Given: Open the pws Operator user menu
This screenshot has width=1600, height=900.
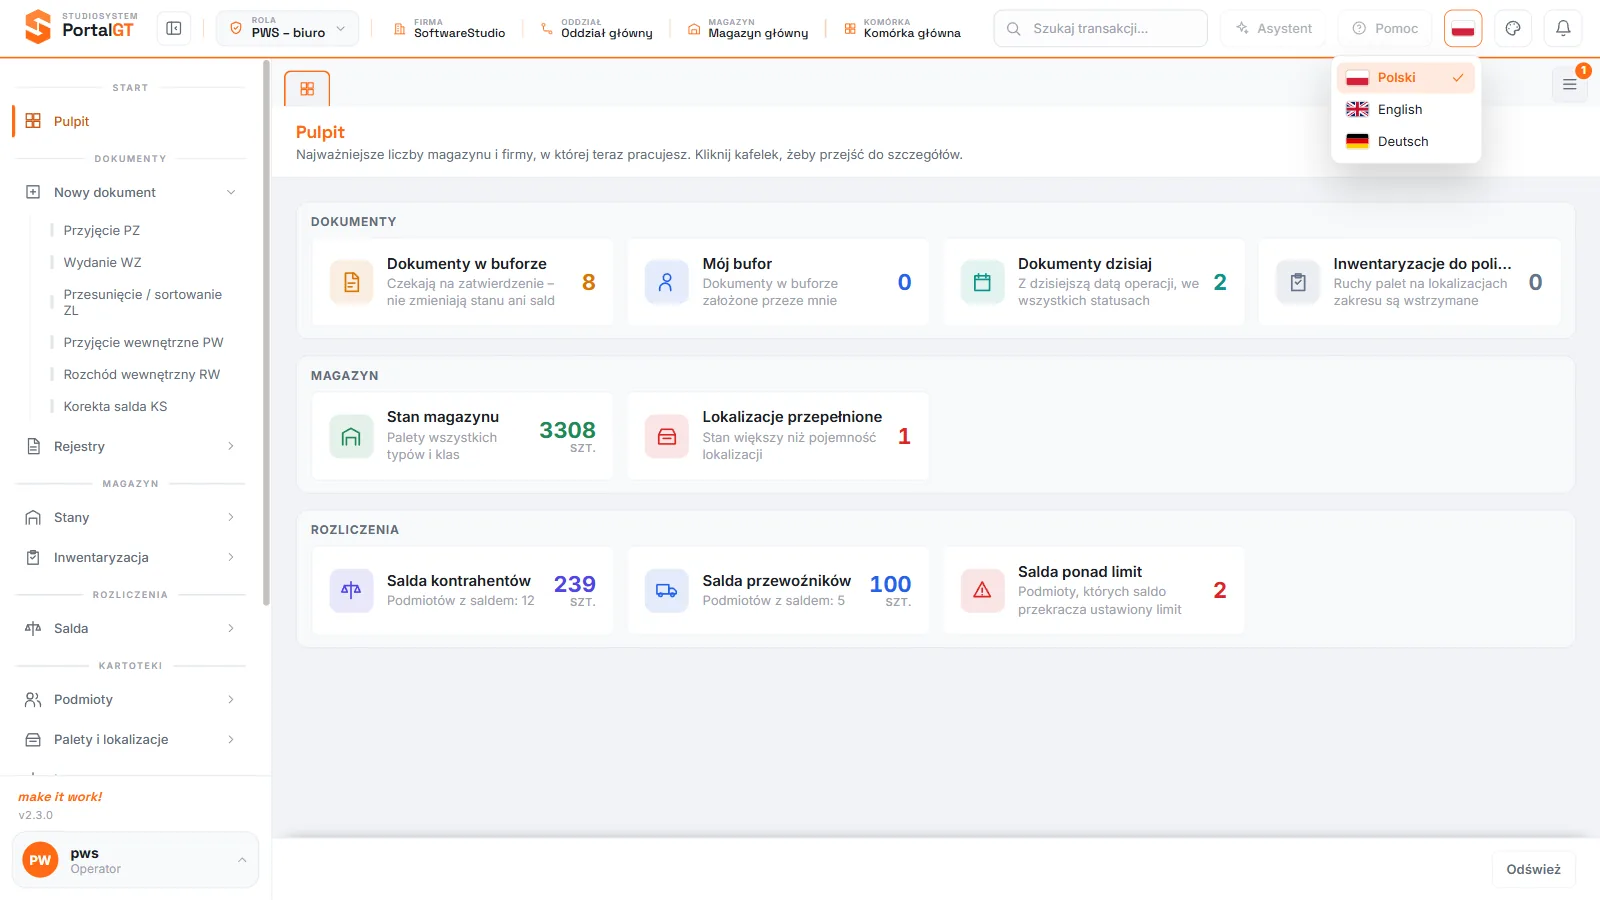Looking at the screenshot, I should click(135, 860).
